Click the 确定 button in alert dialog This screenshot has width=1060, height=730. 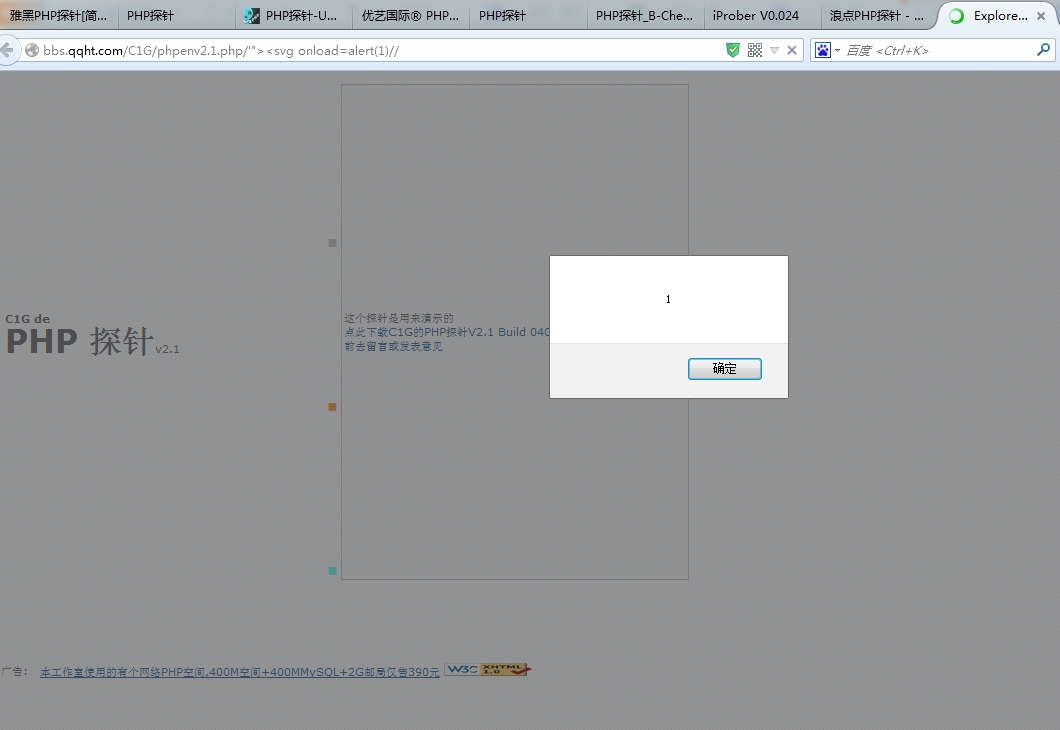(x=725, y=369)
